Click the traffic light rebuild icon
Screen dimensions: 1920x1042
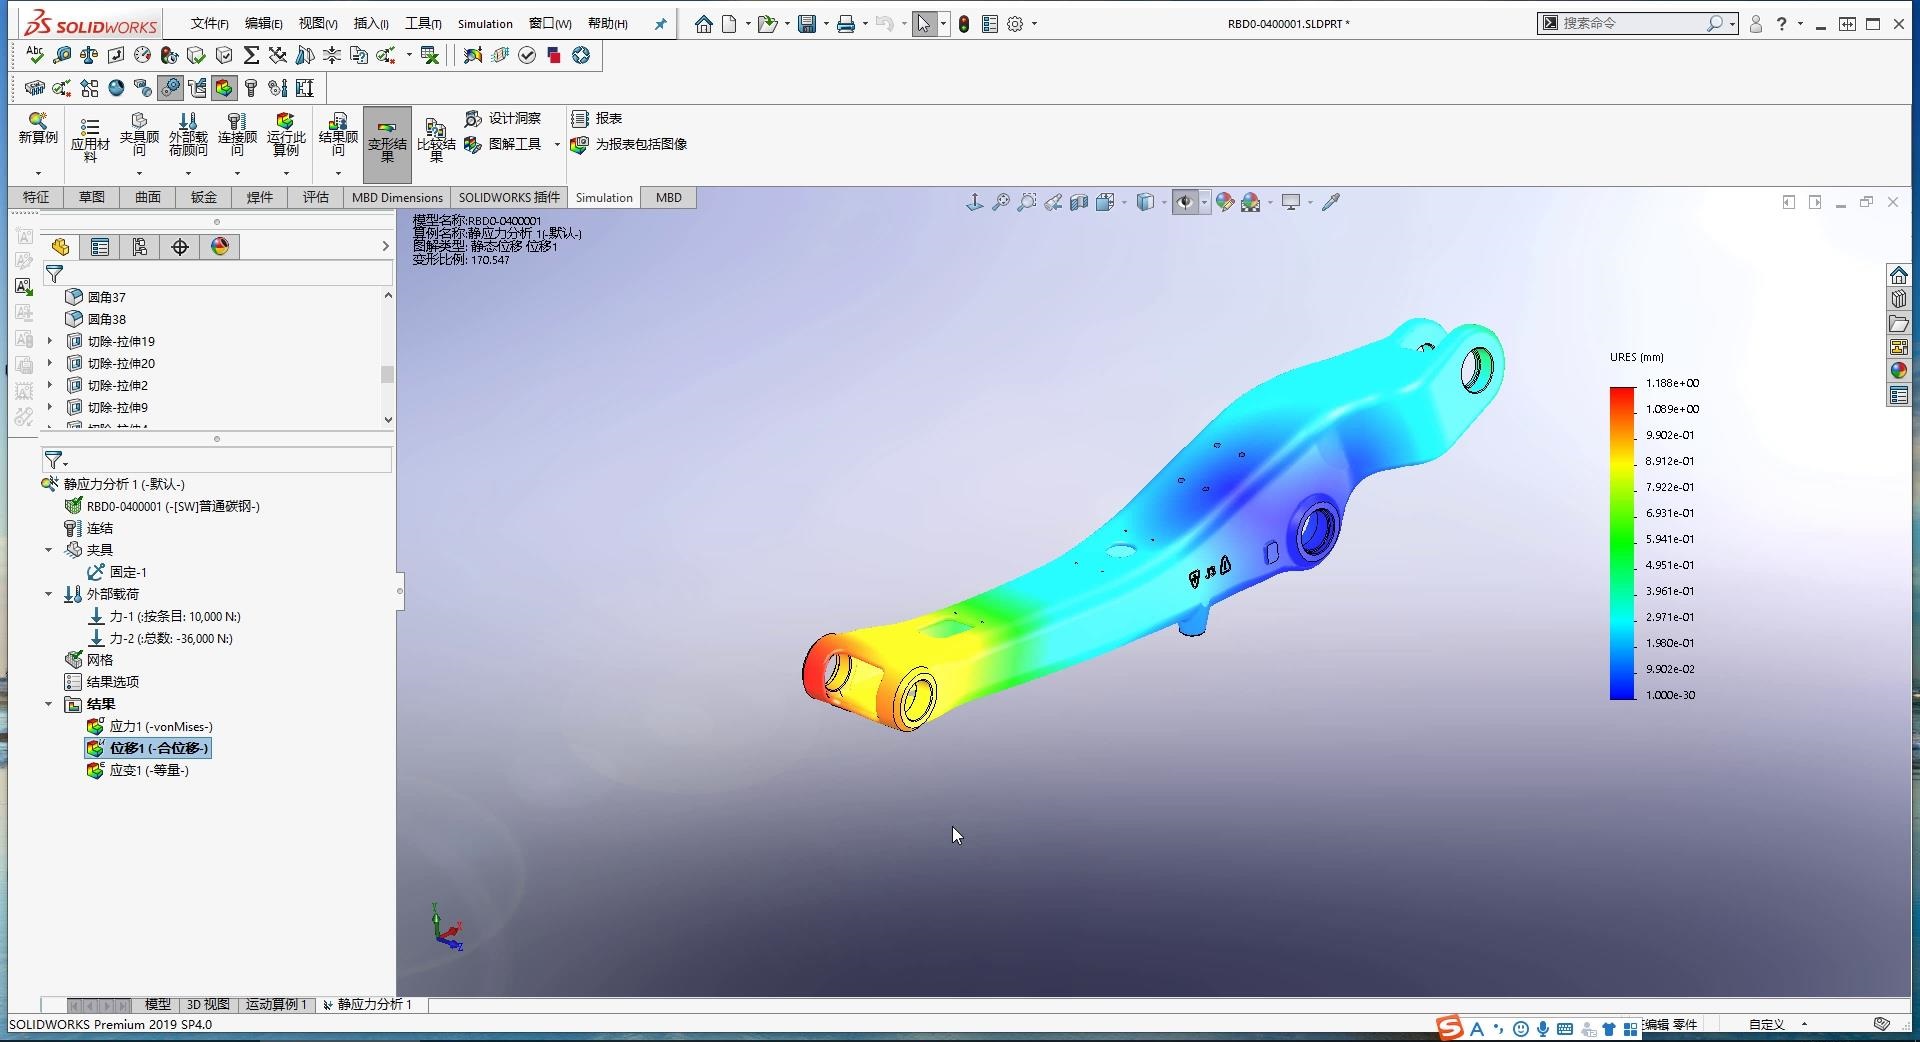click(x=963, y=24)
